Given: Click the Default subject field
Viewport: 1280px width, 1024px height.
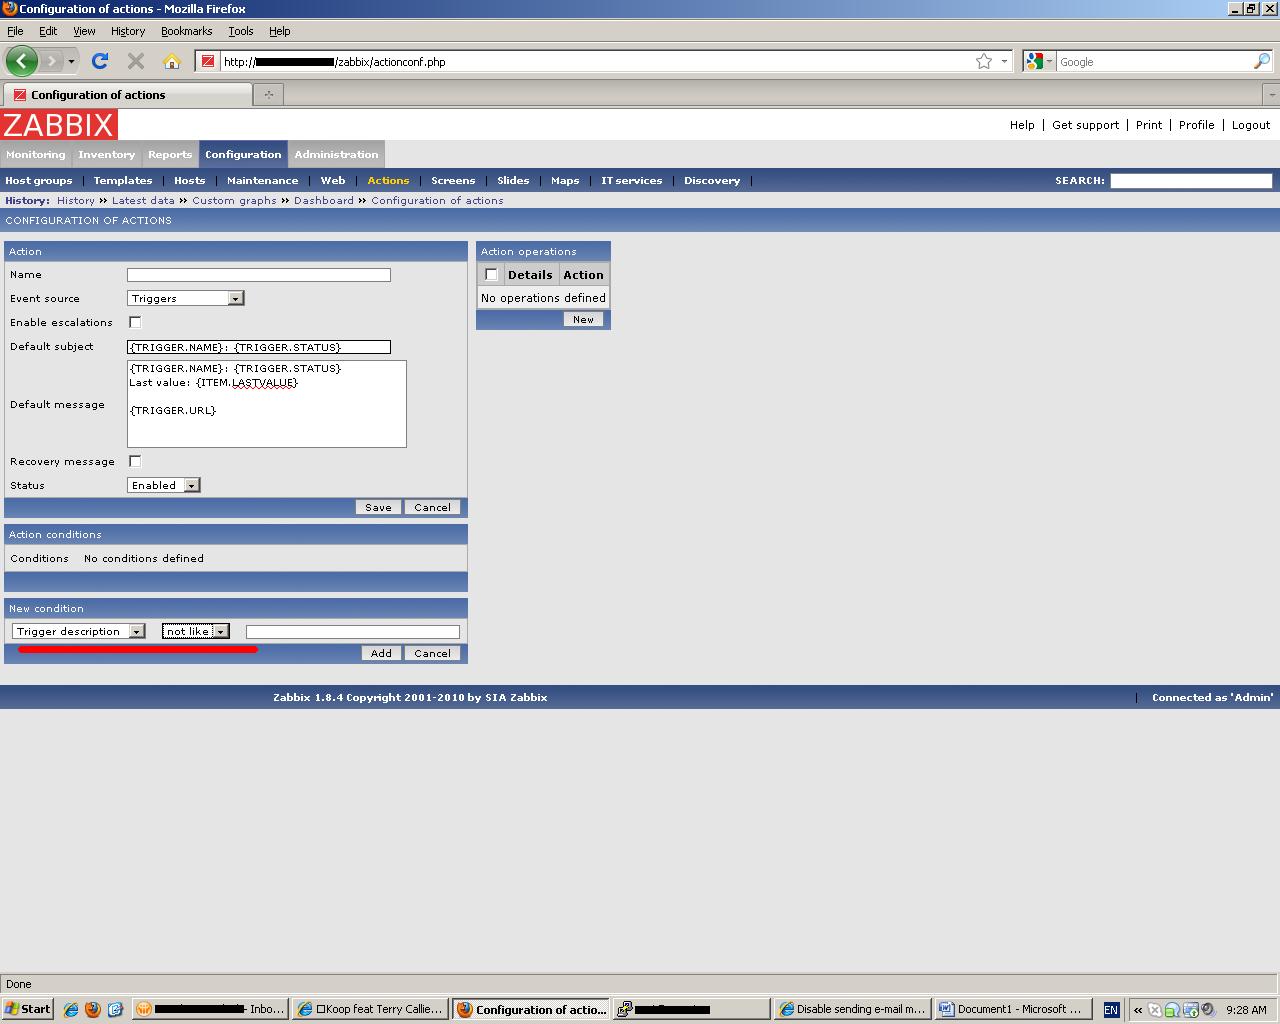Looking at the screenshot, I should [259, 347].
